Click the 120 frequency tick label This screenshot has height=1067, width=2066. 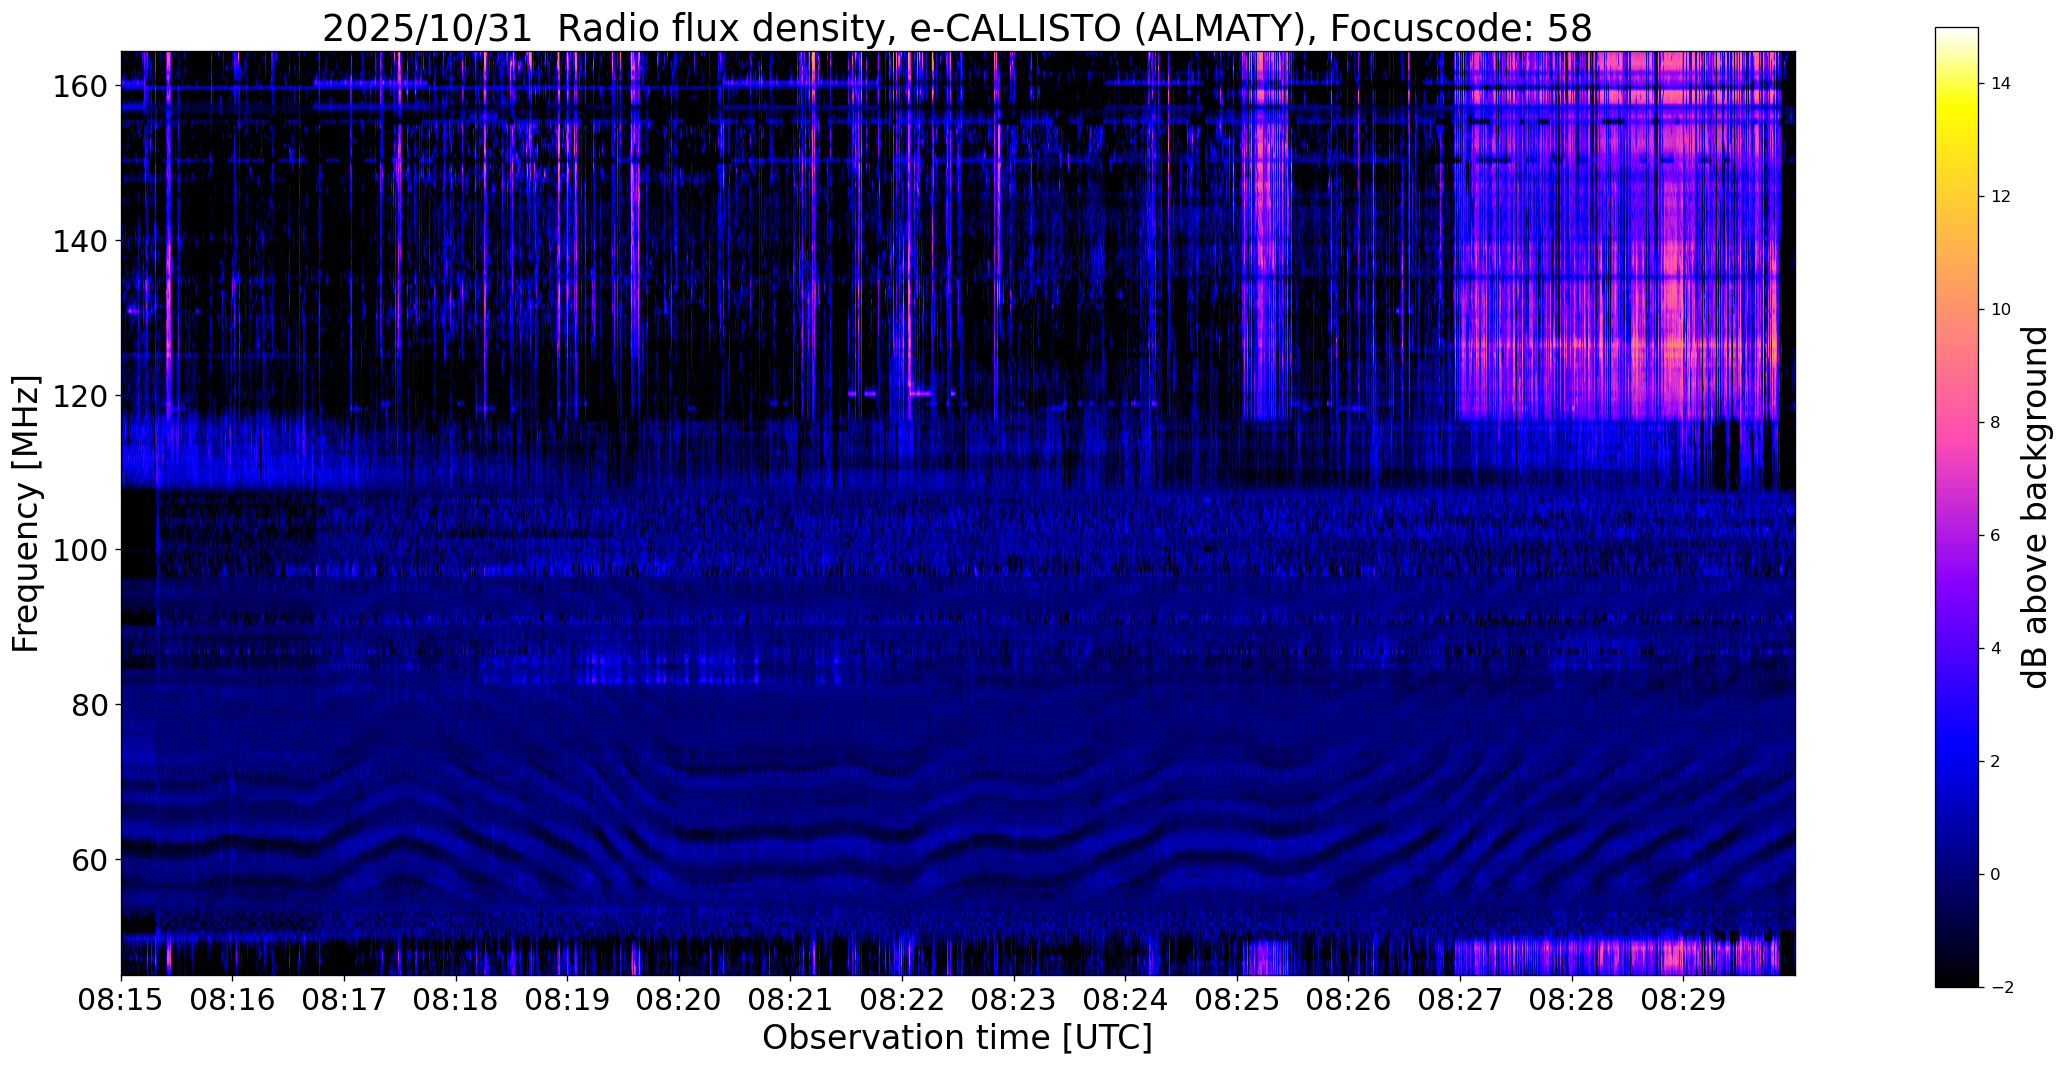79,396
